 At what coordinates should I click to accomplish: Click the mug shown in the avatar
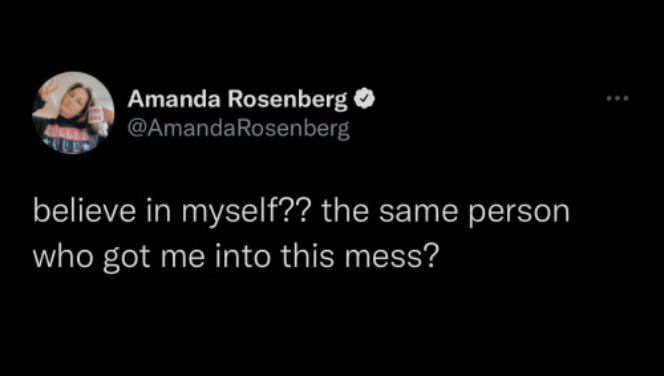[97, 113]
